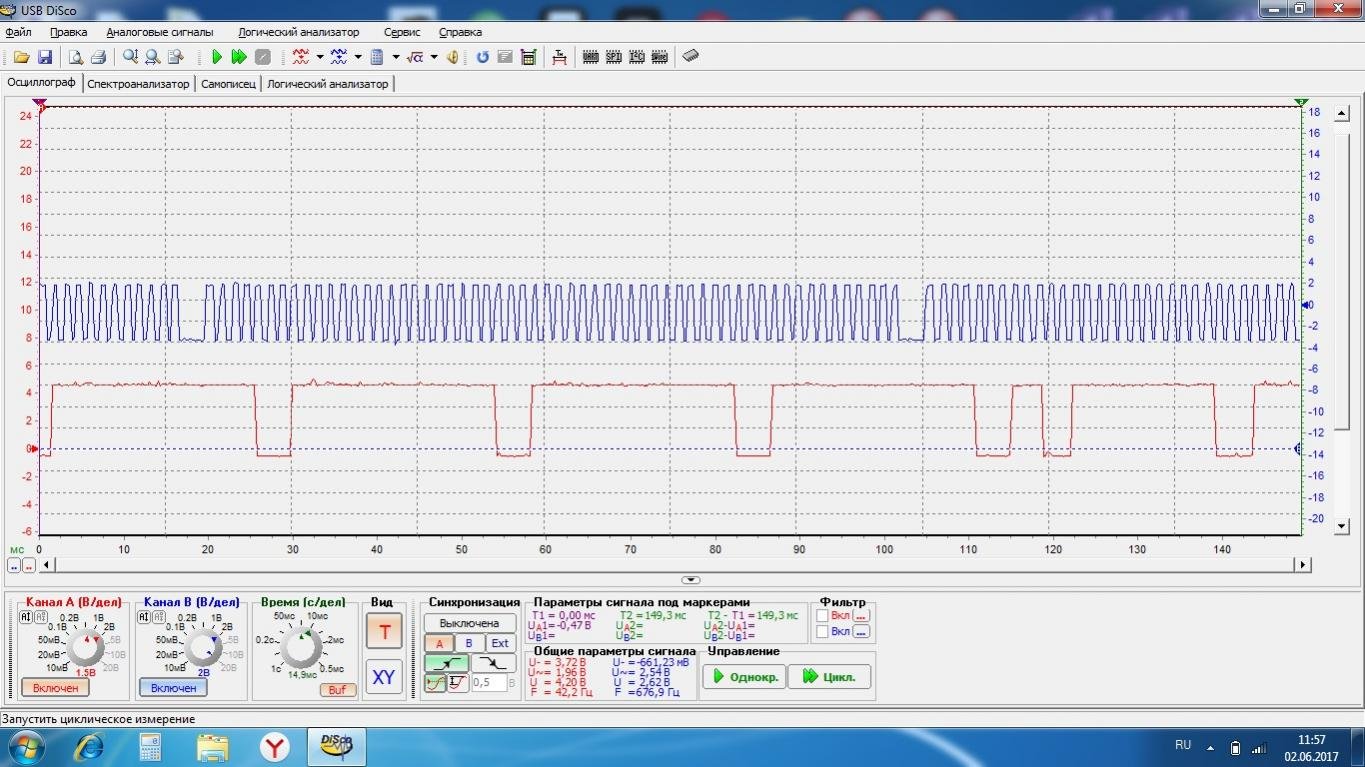Viewport: 1365px width, 767px height.
Task: Click the Однокр. single run button
Action: pos(744,677)
